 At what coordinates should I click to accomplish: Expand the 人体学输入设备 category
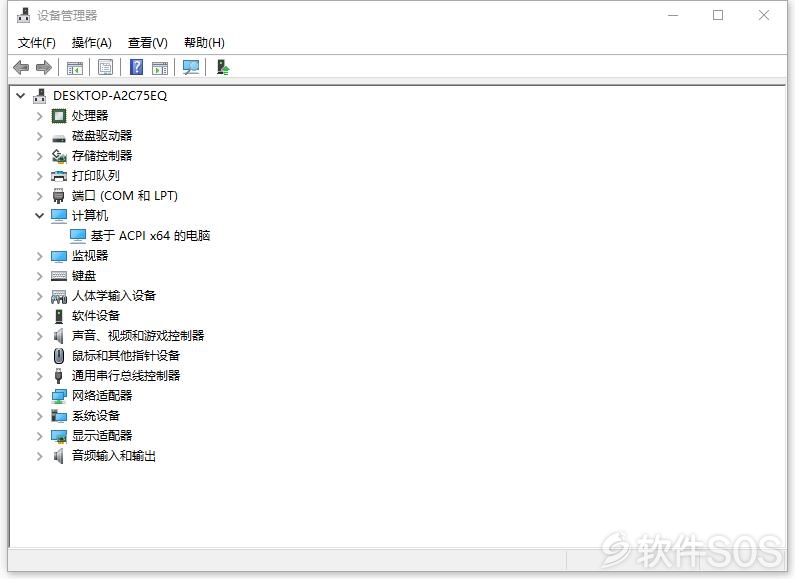(x=40, y=296)
